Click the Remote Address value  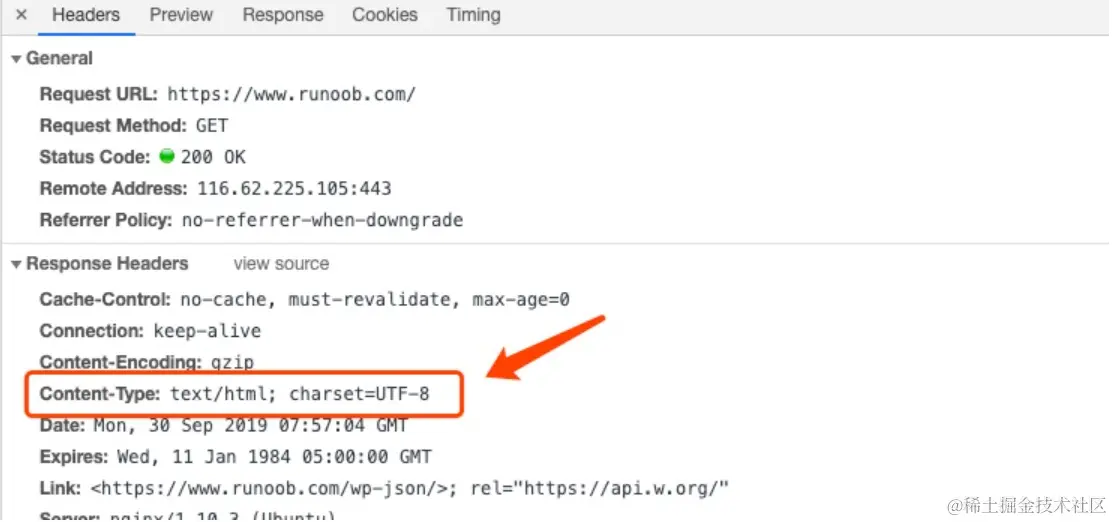pos(294,188)
